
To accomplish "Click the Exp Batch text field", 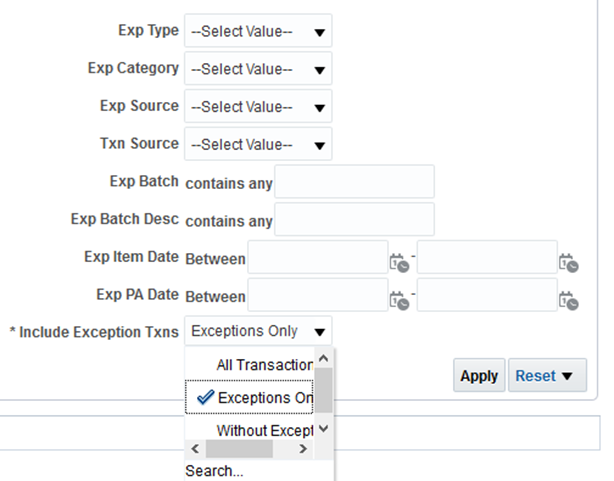I will pyautogui.click(x=354, y=182).
